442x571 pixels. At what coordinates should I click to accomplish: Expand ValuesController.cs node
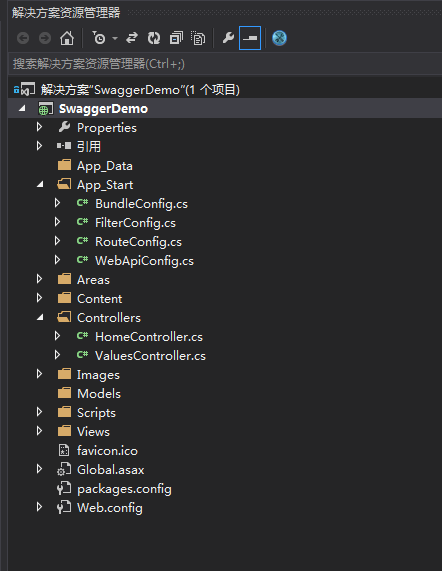(58, 355)
